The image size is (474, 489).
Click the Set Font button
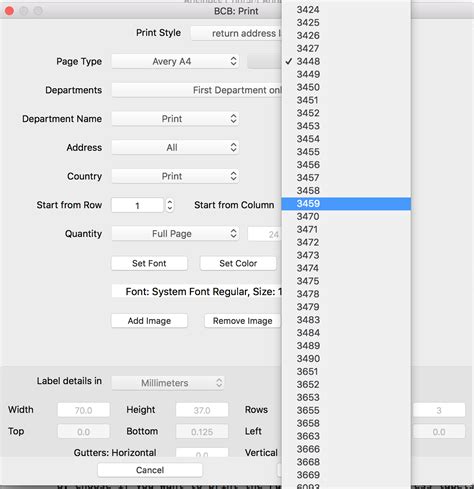(149, 263)
